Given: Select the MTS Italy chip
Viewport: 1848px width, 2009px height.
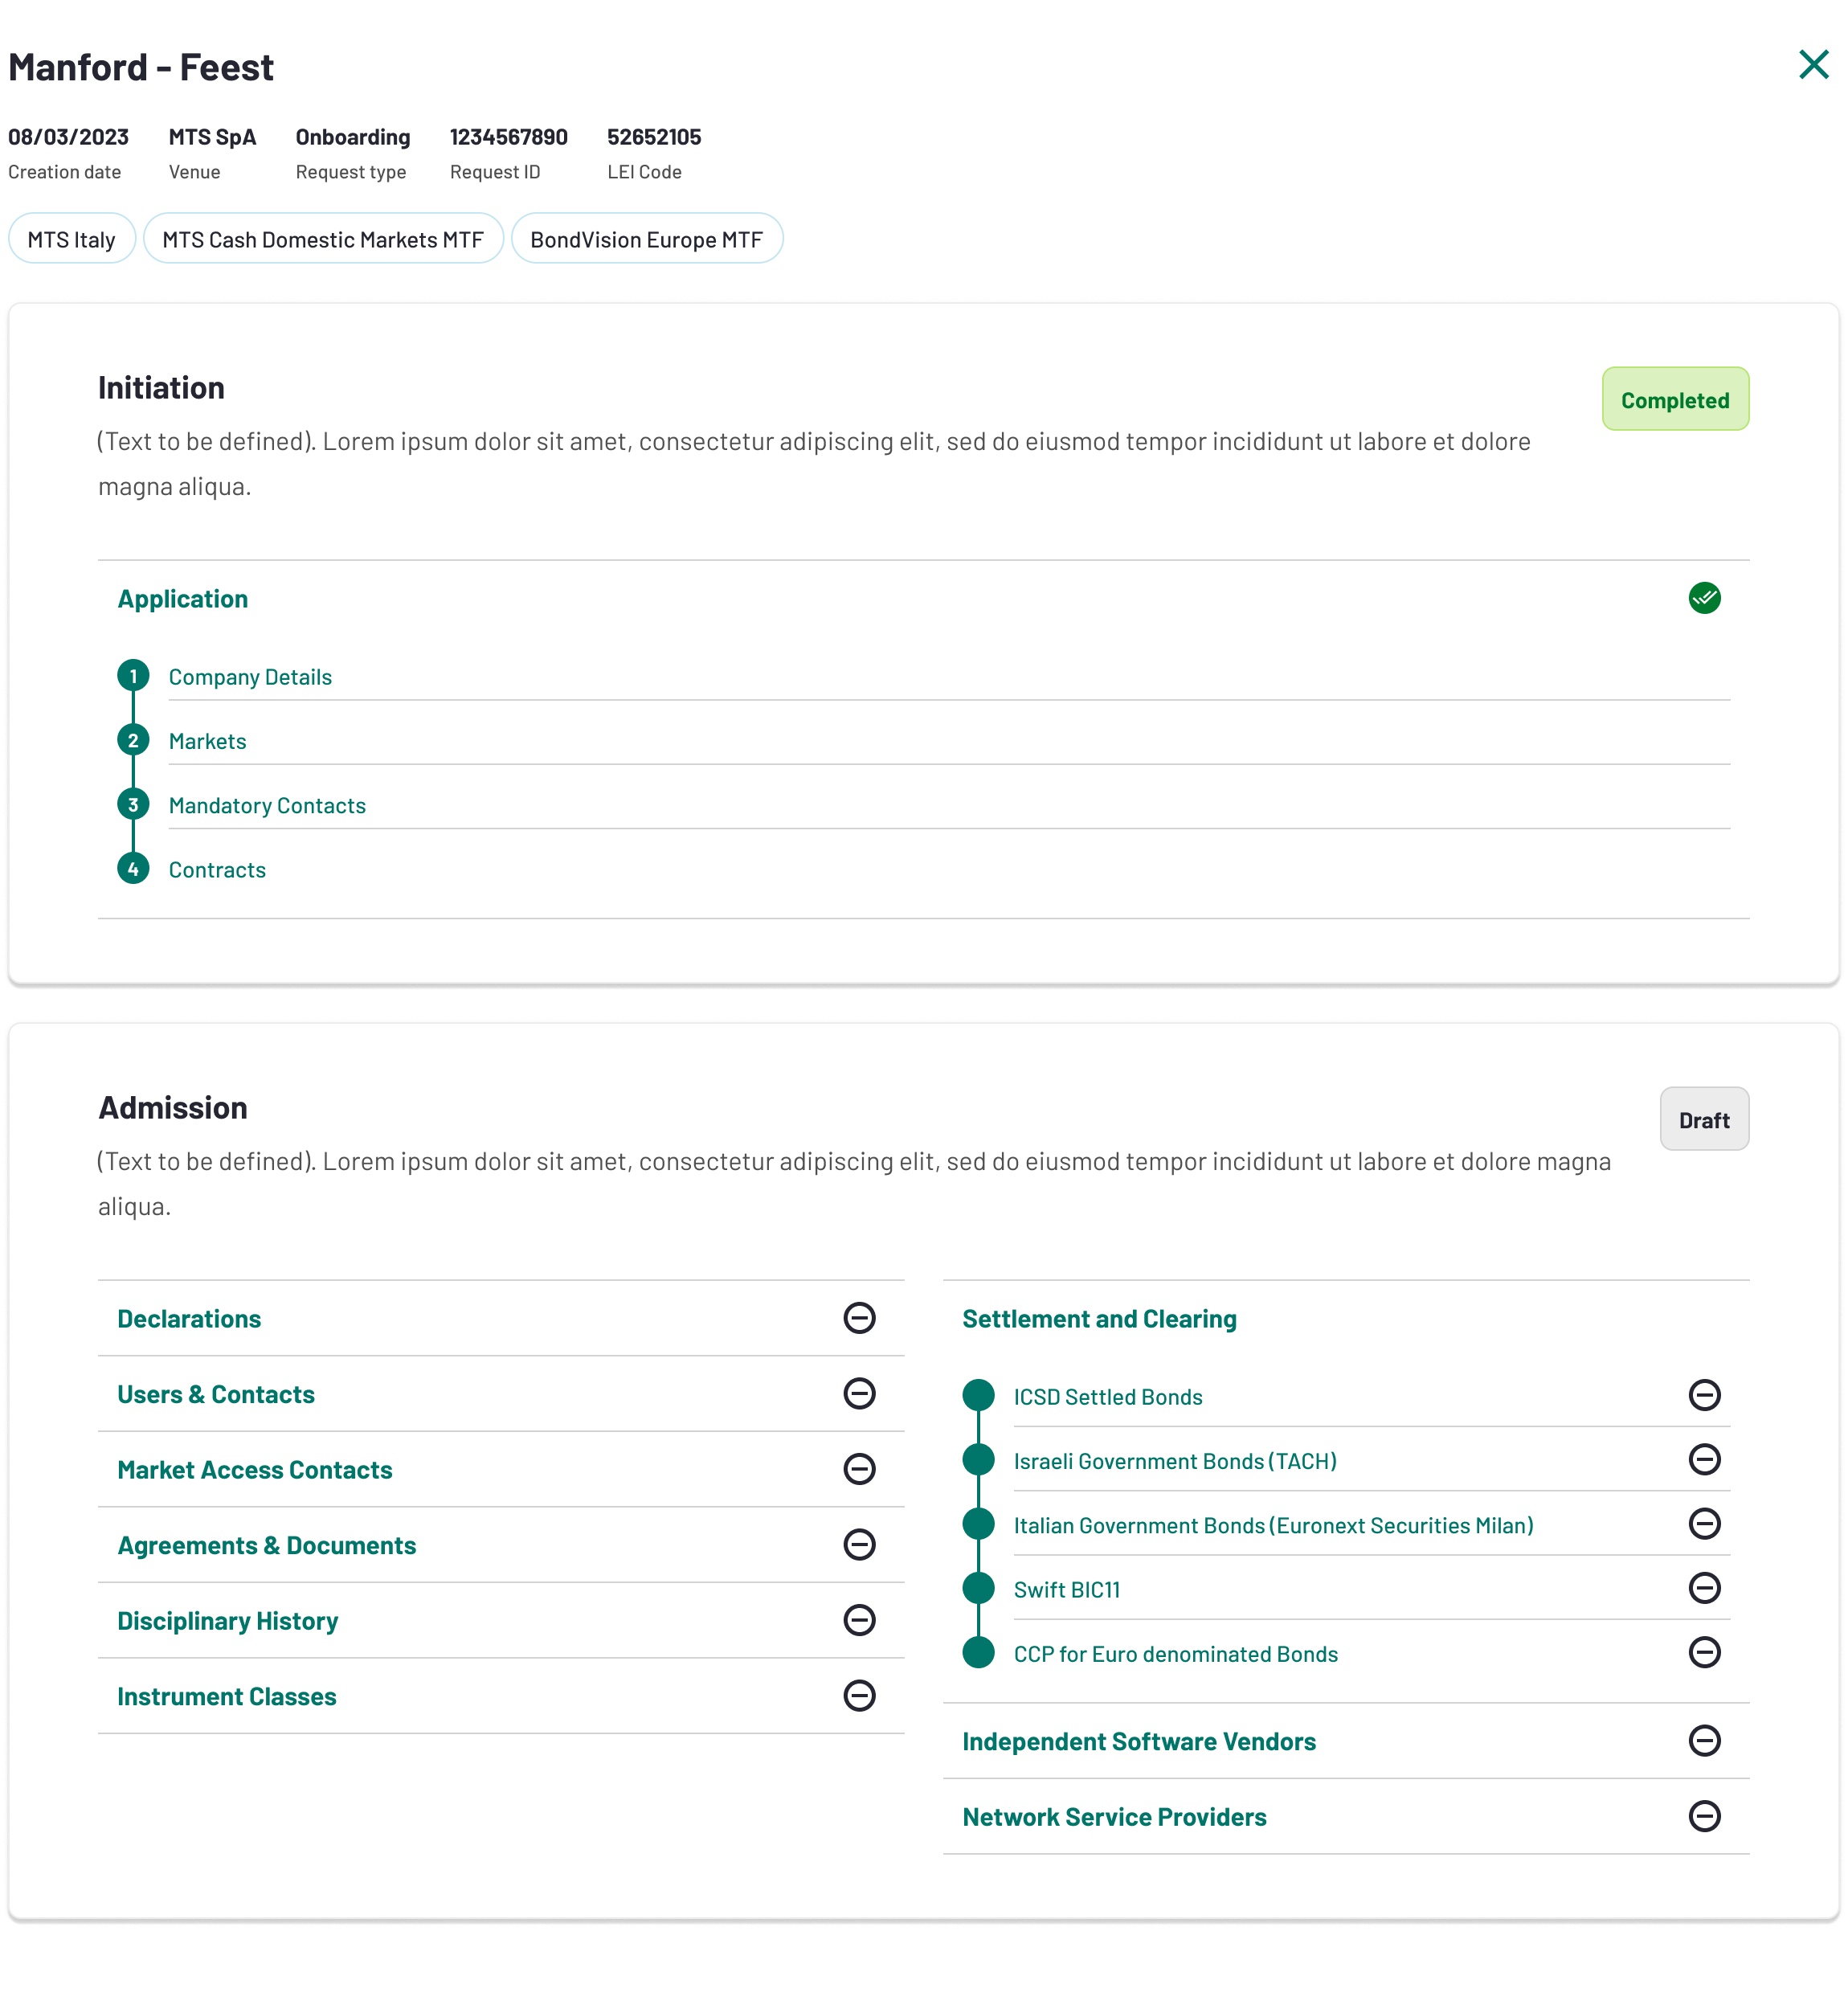Looking at the screenshot, I should (72, 239).
